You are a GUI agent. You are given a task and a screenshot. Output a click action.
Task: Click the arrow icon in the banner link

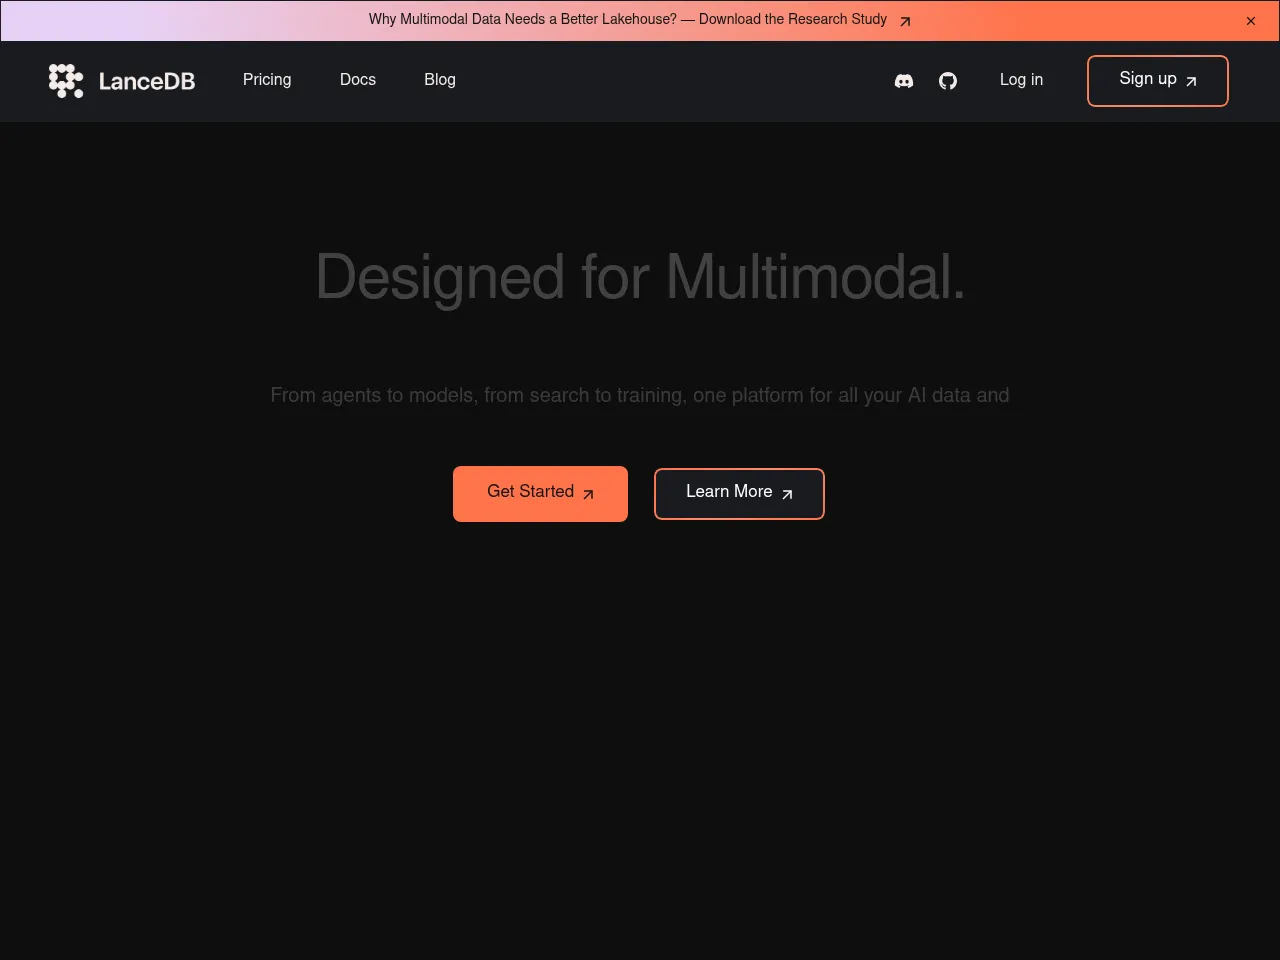905,20
